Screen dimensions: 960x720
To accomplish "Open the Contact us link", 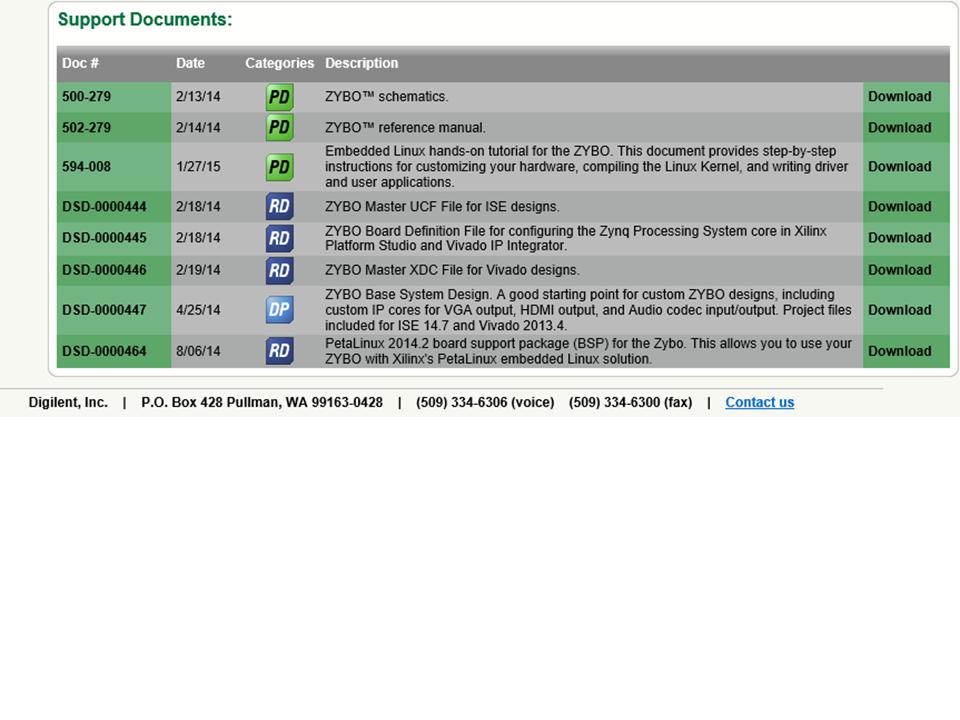I will [x=759, y=402].
